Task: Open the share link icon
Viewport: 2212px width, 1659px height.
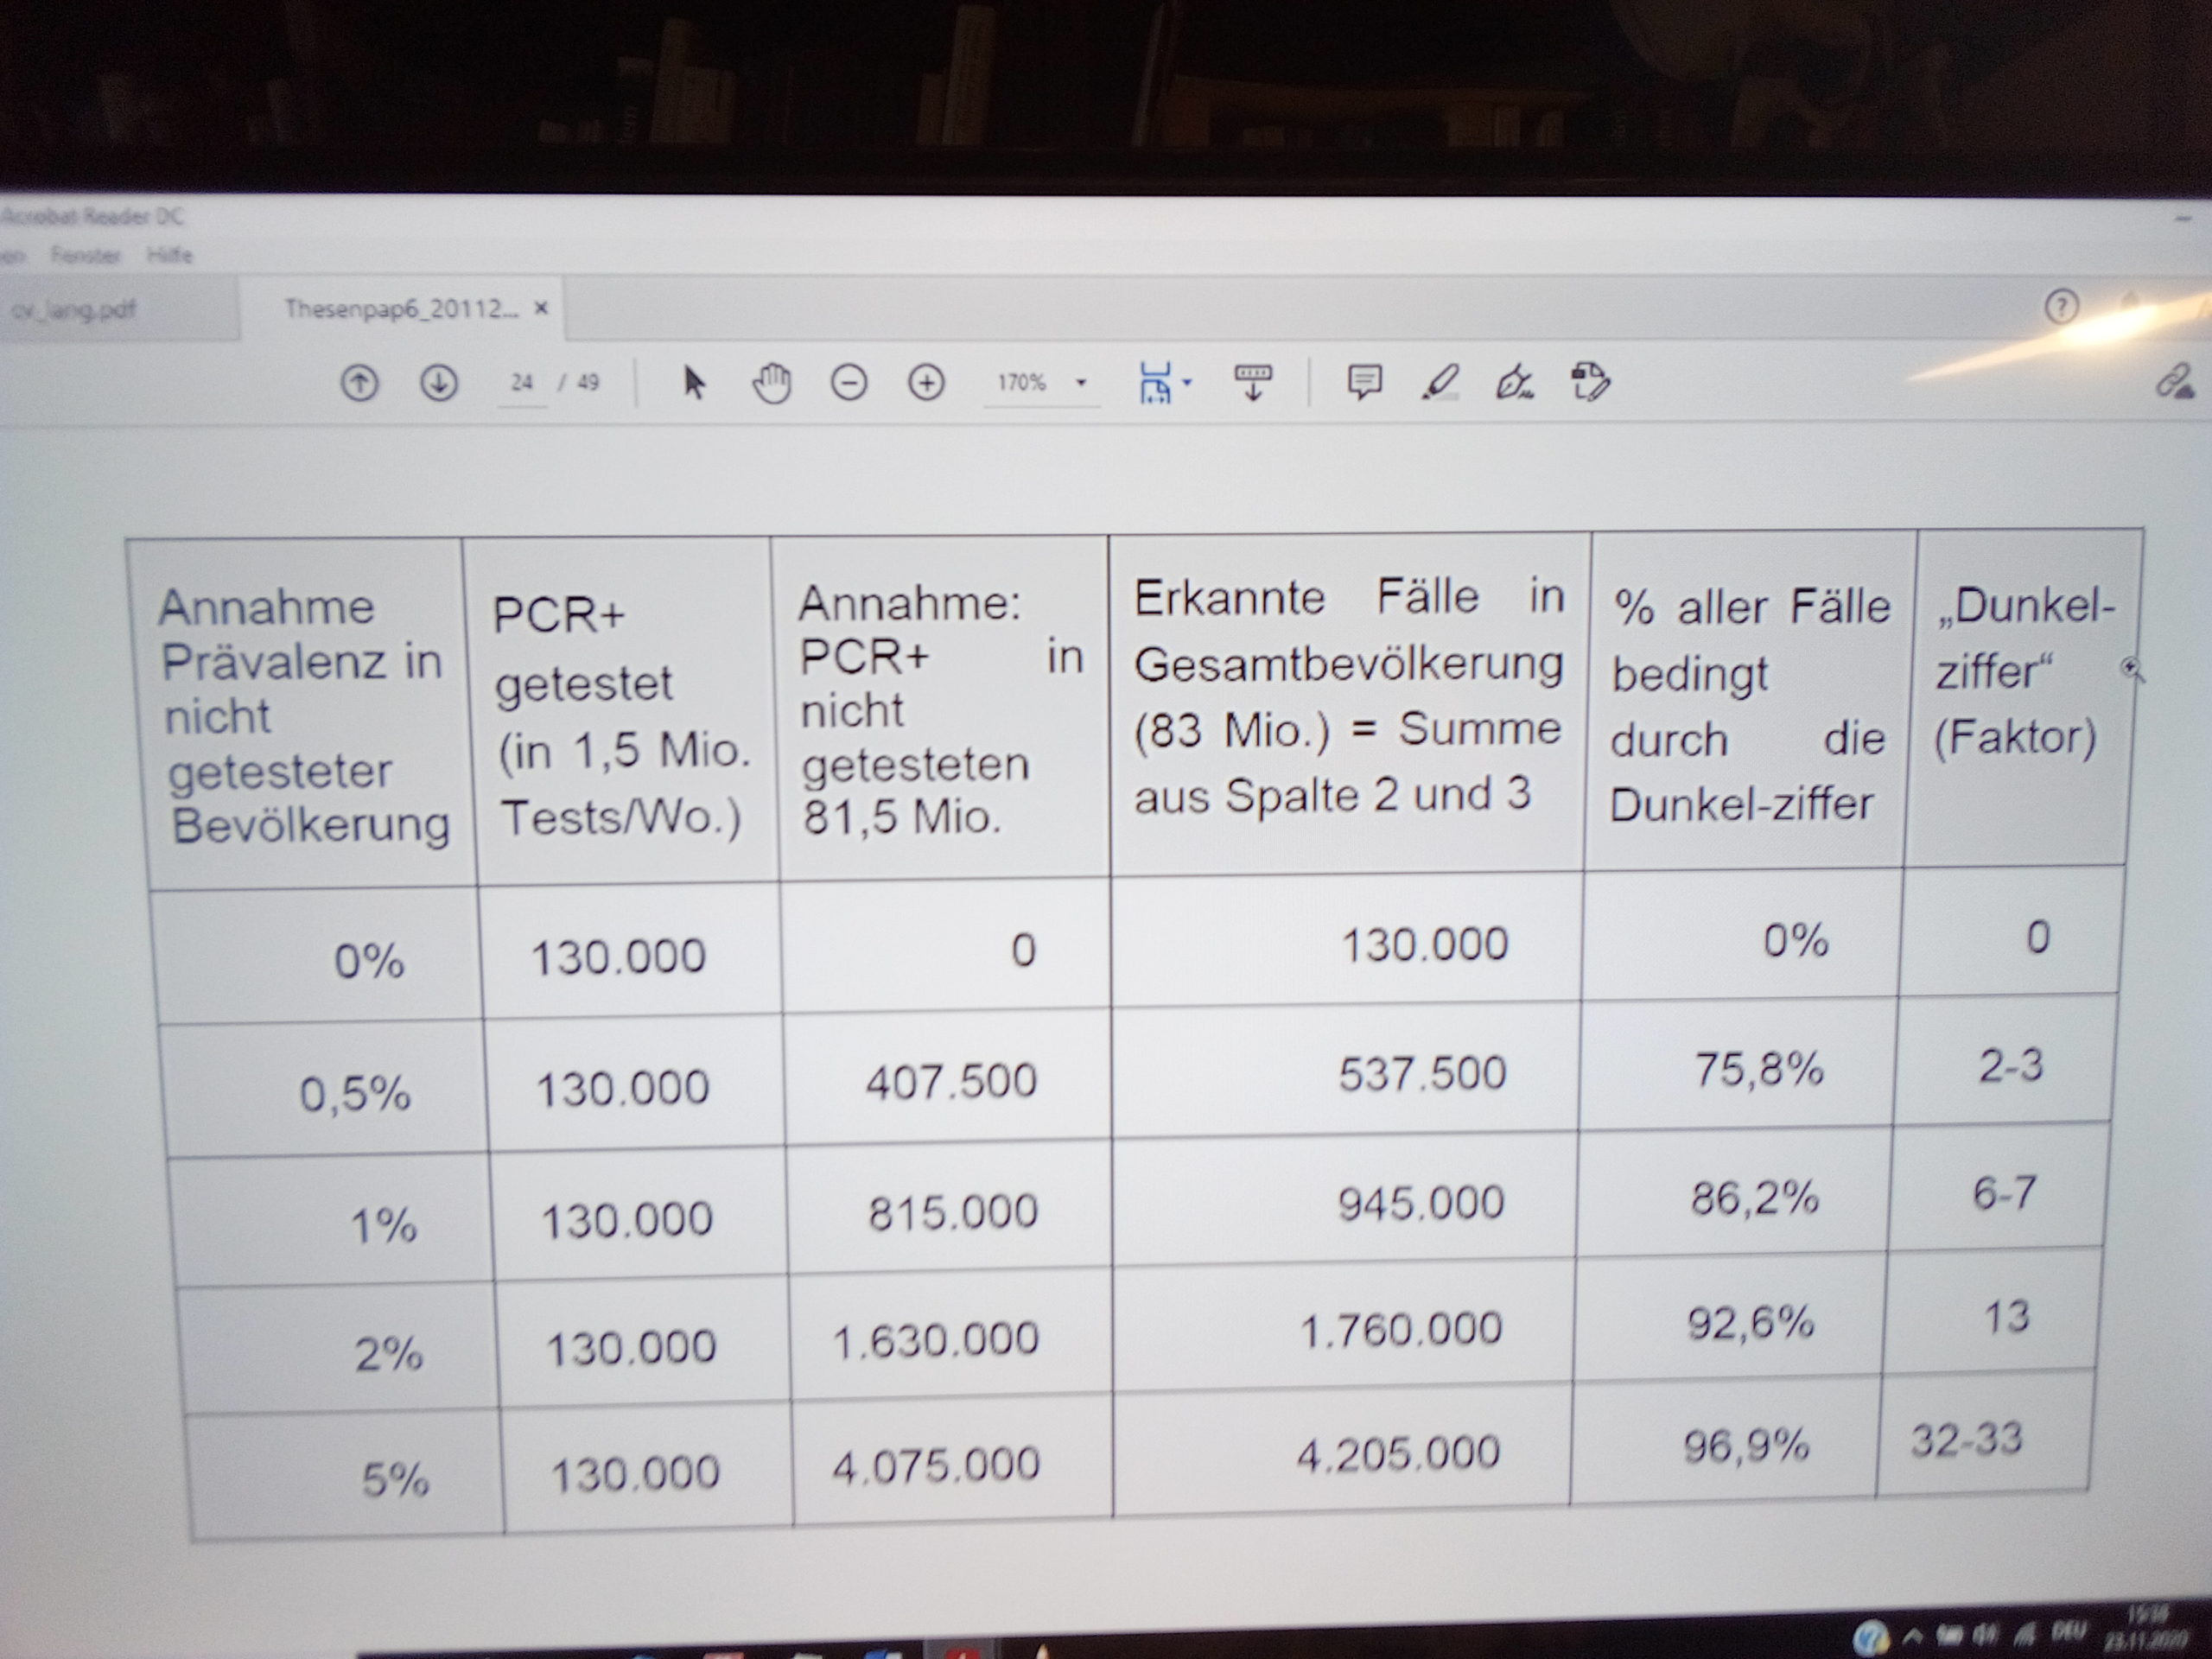Action: 2174,381
